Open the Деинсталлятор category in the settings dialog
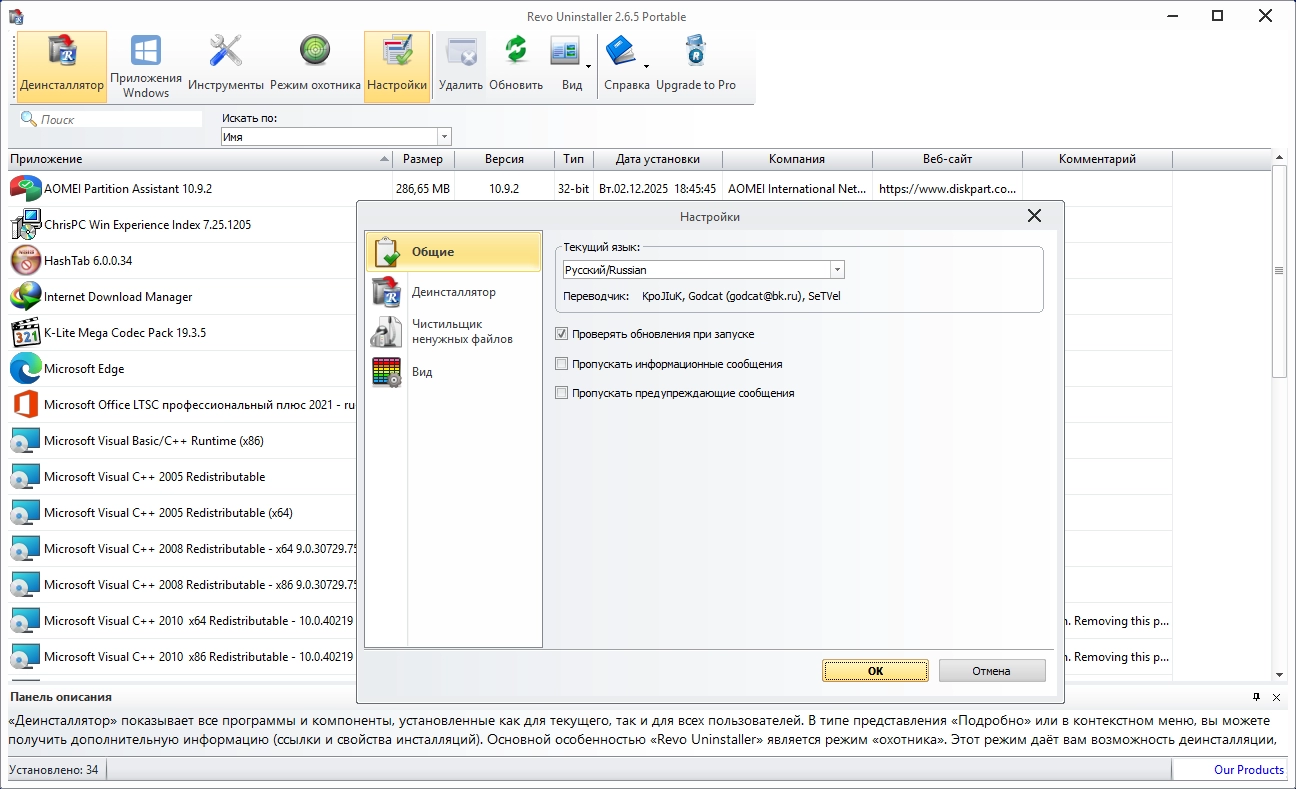The width and height of the screenshot is (1296, 789). 454,292
